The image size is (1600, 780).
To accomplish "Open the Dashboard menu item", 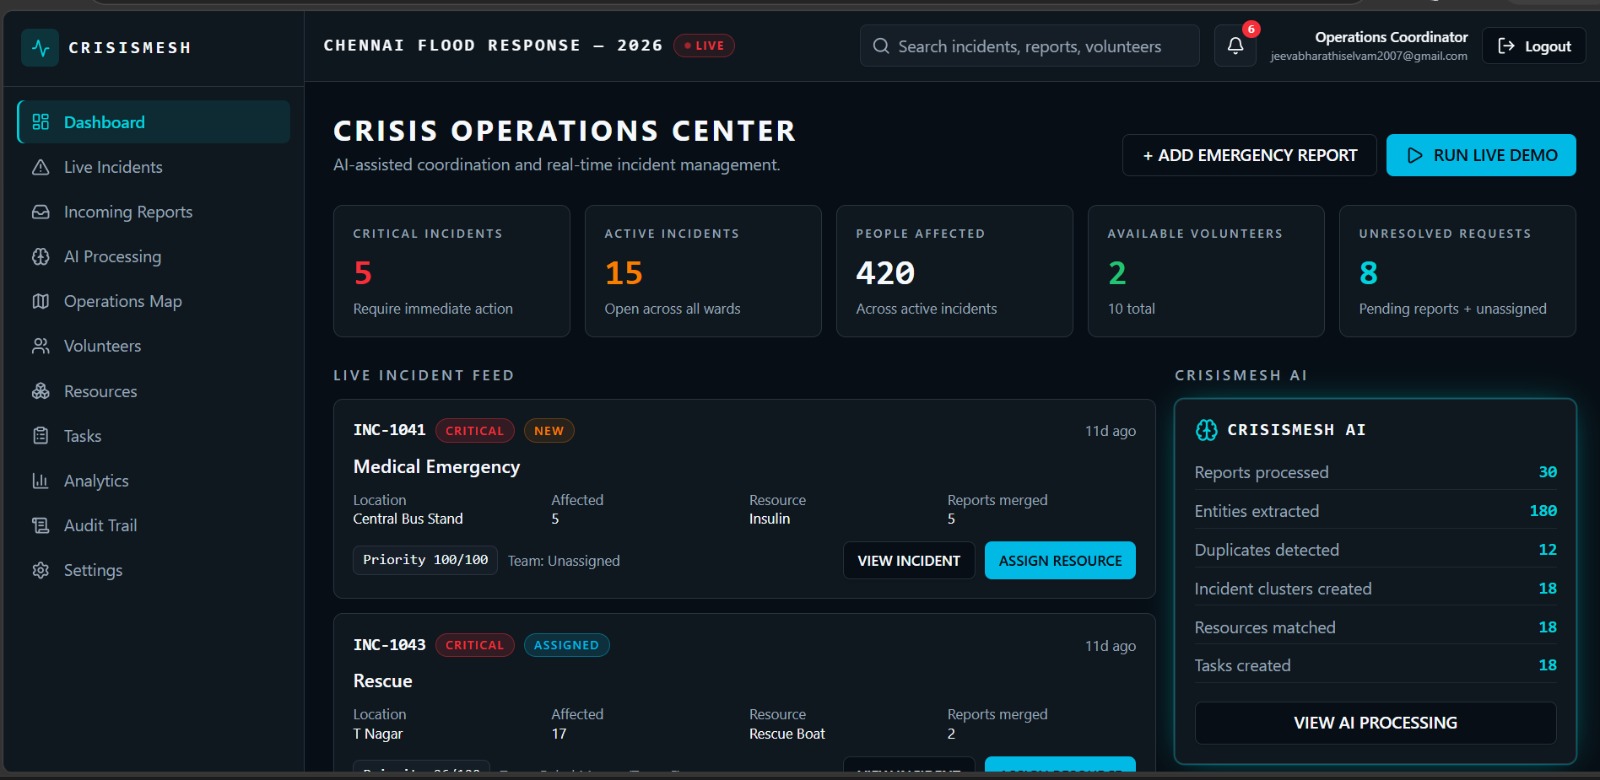I will (154, 122).
